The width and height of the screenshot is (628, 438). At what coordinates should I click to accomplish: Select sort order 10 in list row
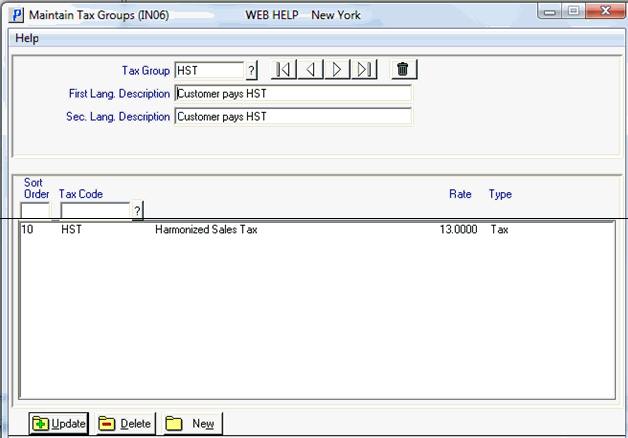[x=27, y=229]
